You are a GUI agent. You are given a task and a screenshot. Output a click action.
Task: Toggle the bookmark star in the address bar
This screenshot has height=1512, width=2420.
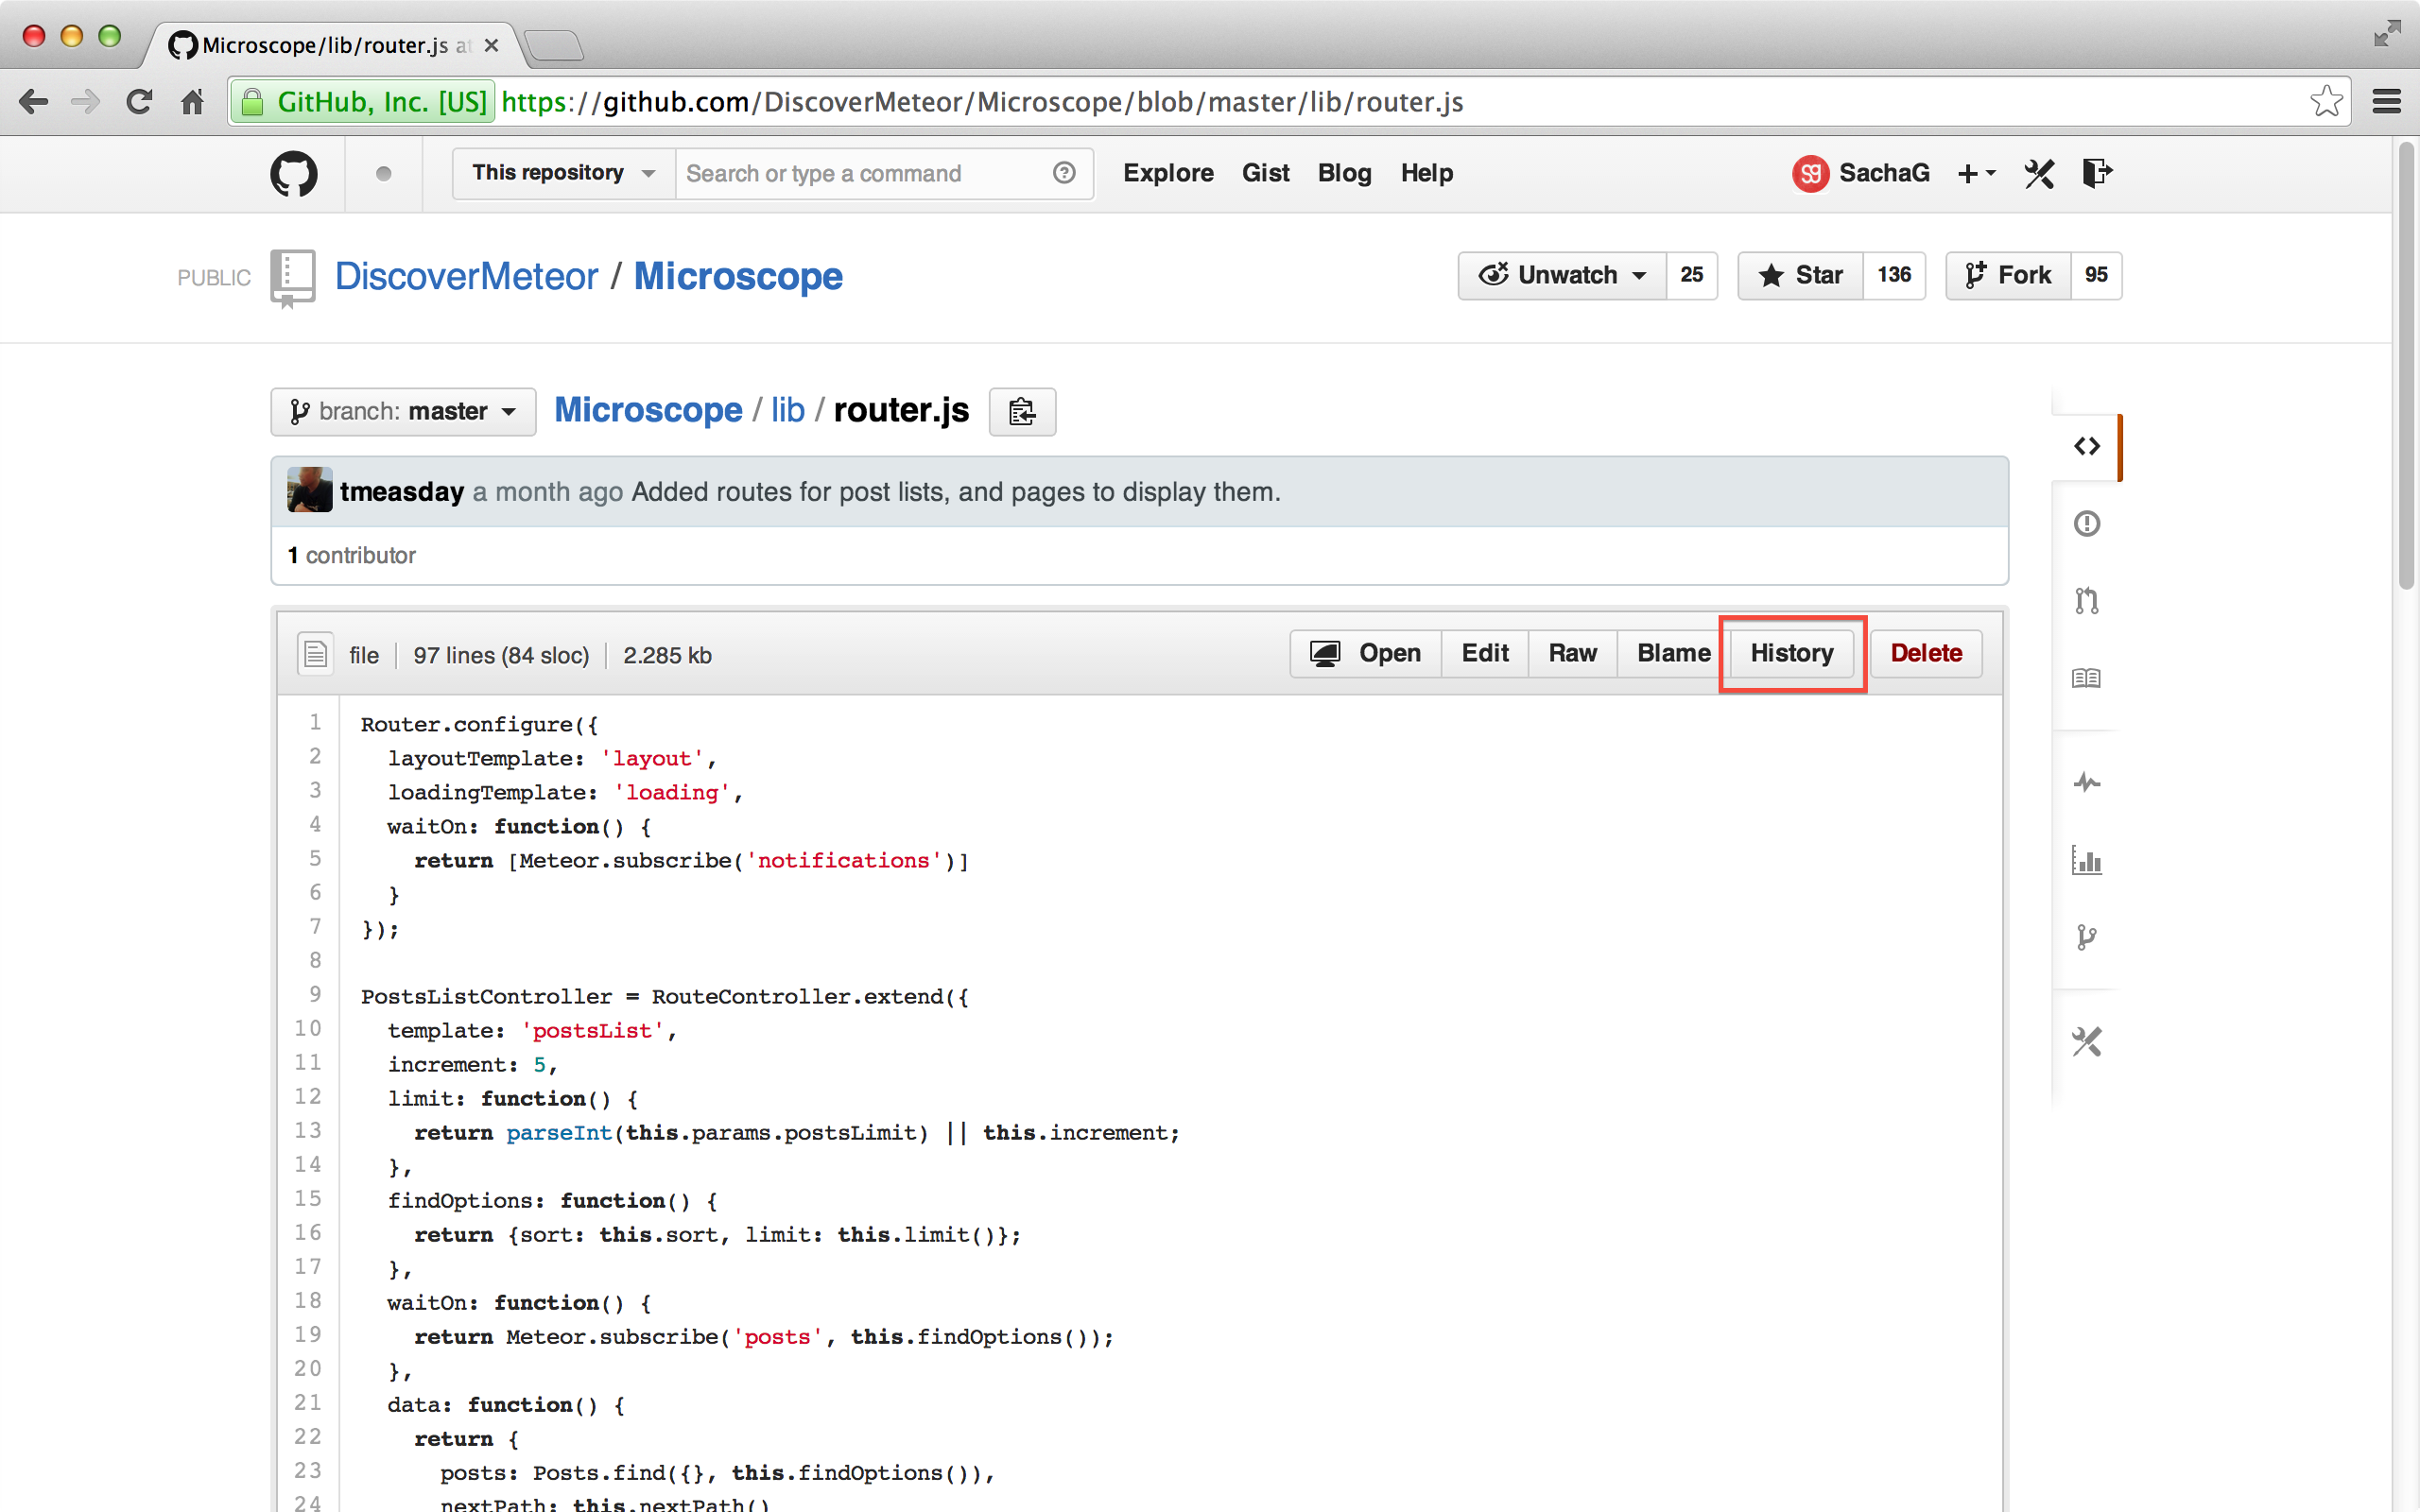point(2327,101)
